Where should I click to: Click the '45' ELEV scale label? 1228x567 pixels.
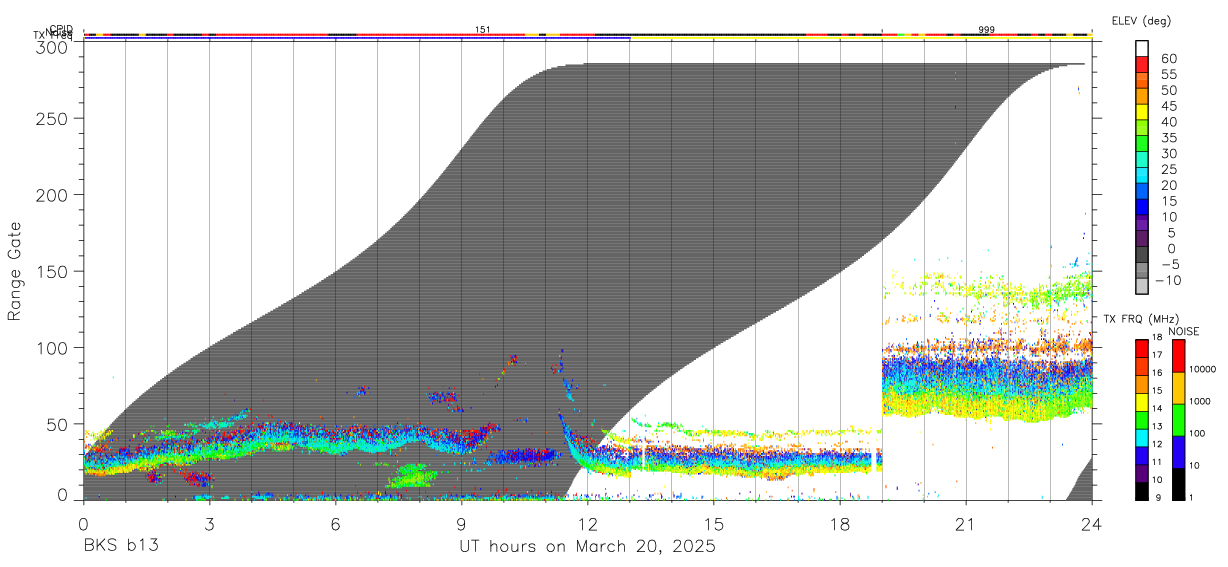point(1168,106)
